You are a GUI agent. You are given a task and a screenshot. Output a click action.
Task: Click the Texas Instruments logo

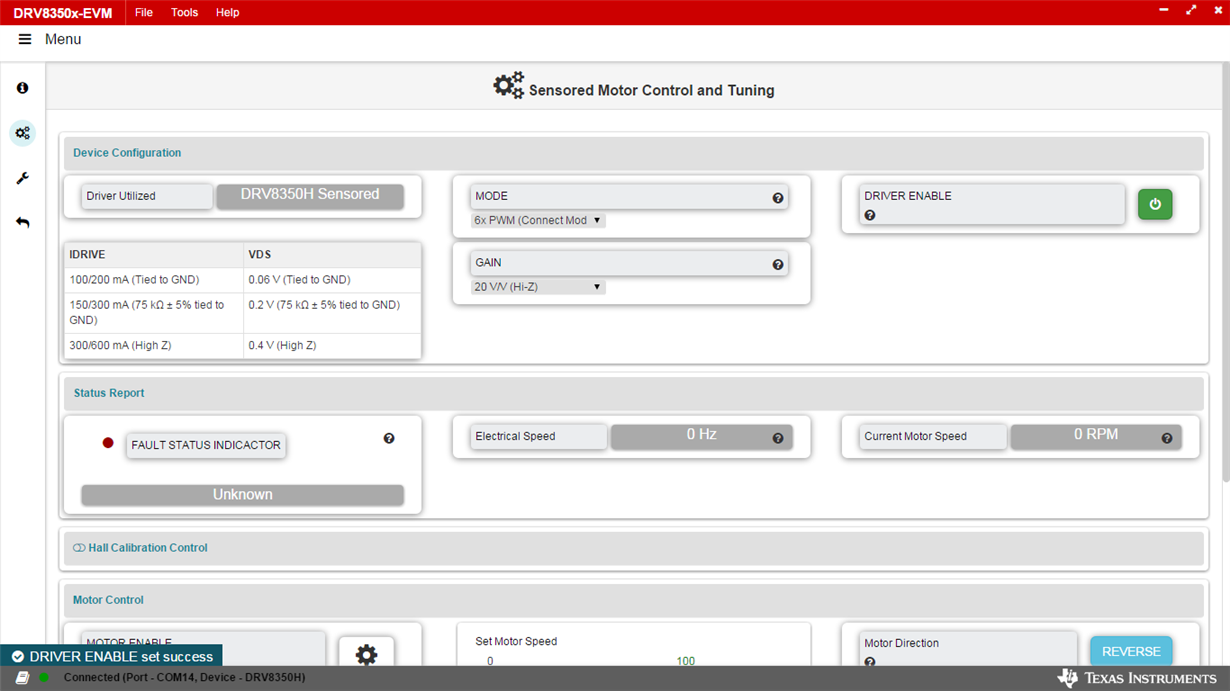[1137, 678]
